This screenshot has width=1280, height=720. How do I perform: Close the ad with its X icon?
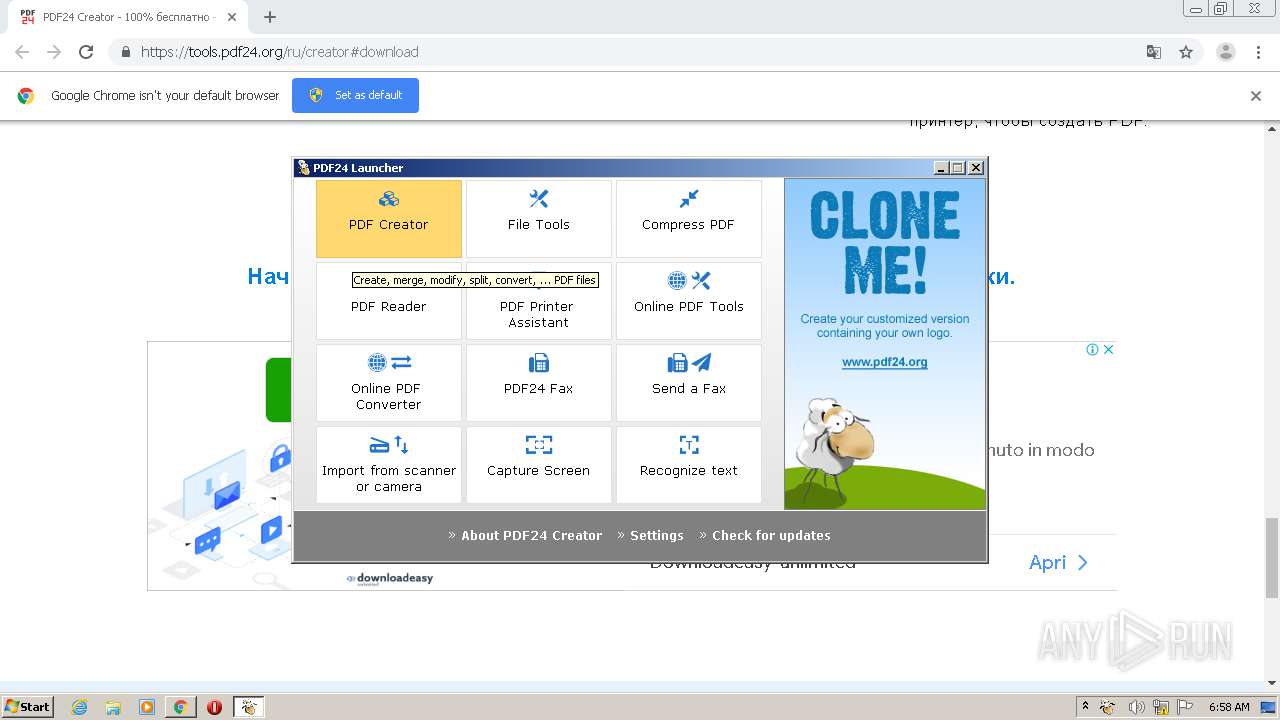1108,349
